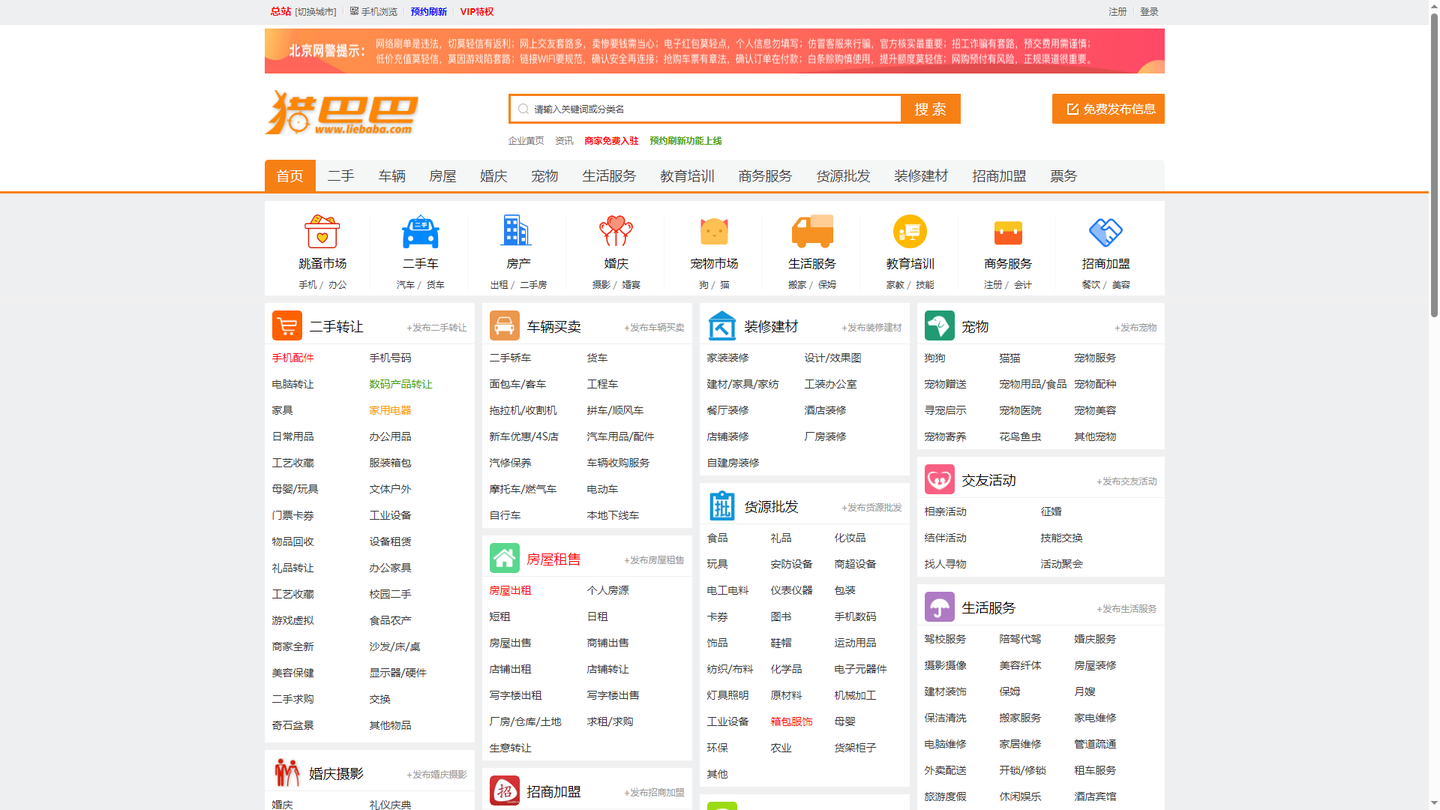Click 商家免费入驻 red link

(x=611, y=141)
